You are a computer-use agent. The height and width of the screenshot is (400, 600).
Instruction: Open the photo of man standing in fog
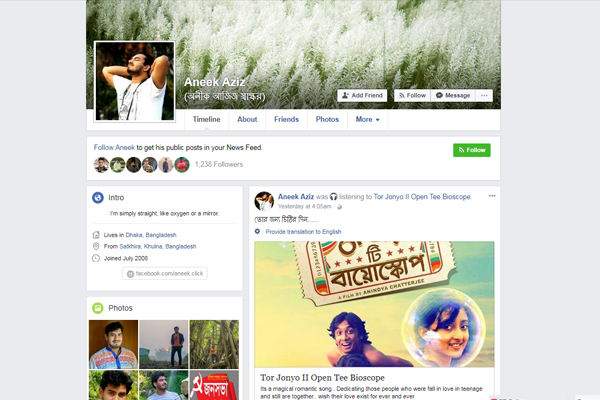point(164,344)
